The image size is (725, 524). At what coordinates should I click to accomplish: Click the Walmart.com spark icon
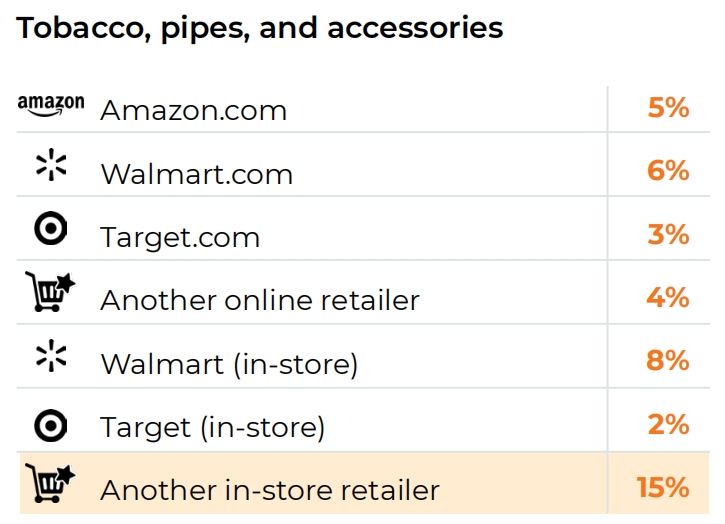(51, 165)
